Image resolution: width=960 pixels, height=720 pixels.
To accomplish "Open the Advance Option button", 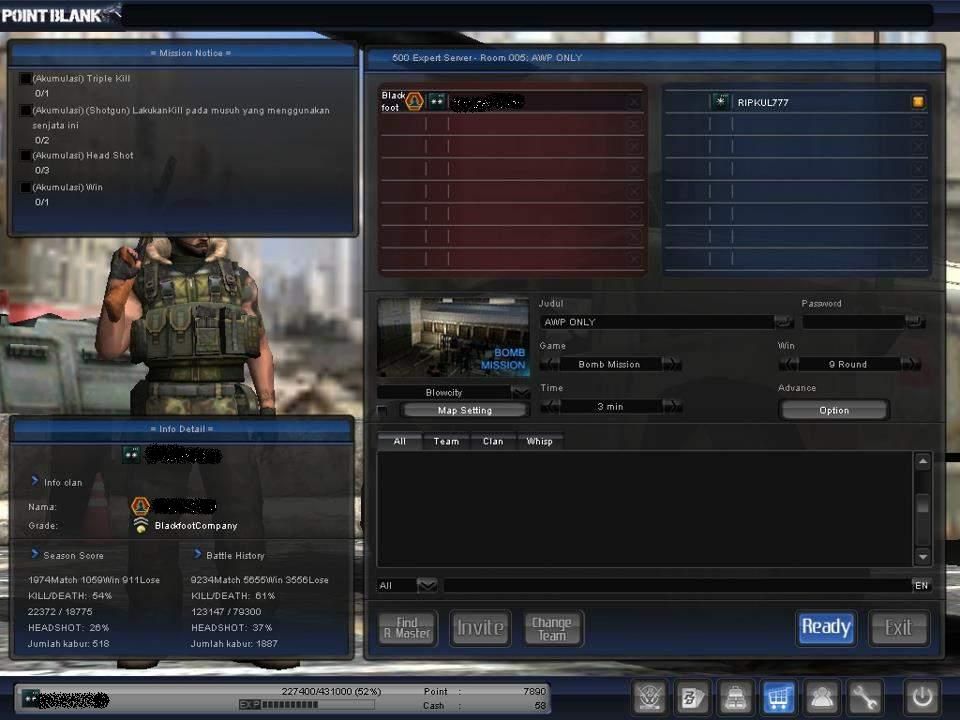I will click(x=834, y=410).
